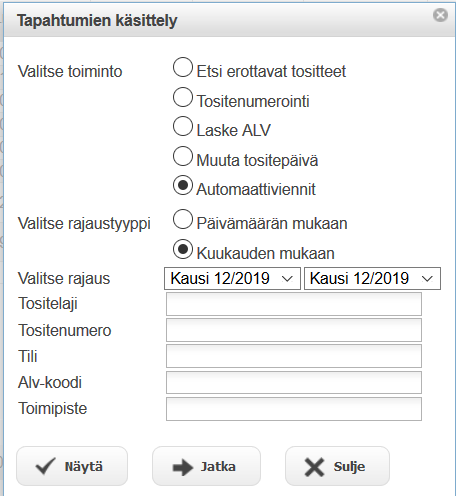Click the checkmark icon on Näytä
The image size is (456, 496).
tap(45, 466)
